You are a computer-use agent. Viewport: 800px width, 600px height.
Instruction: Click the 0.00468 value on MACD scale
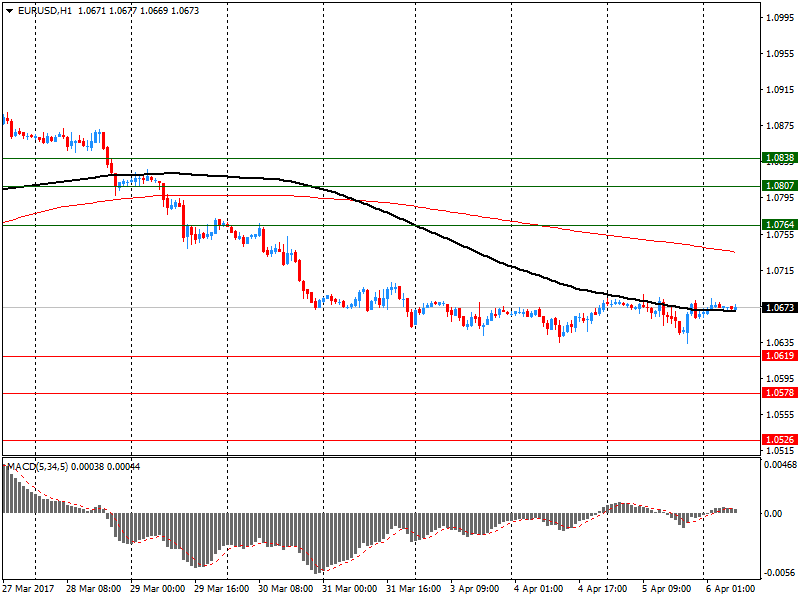780,465
